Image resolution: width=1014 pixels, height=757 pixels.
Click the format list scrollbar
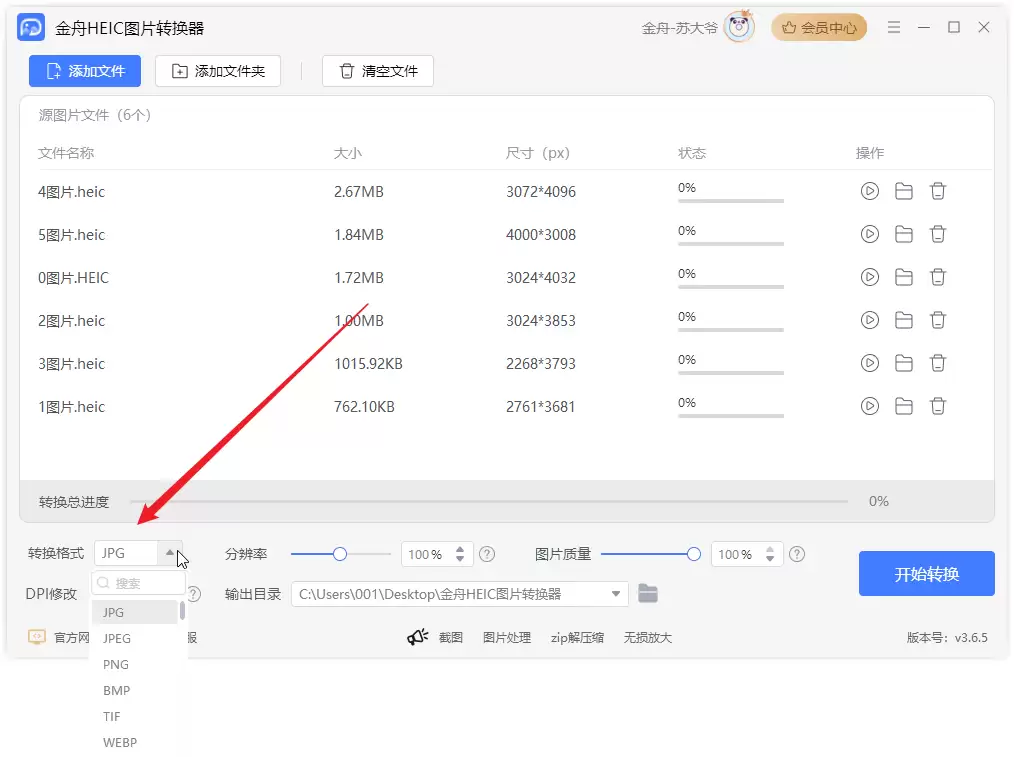(182, 611)
